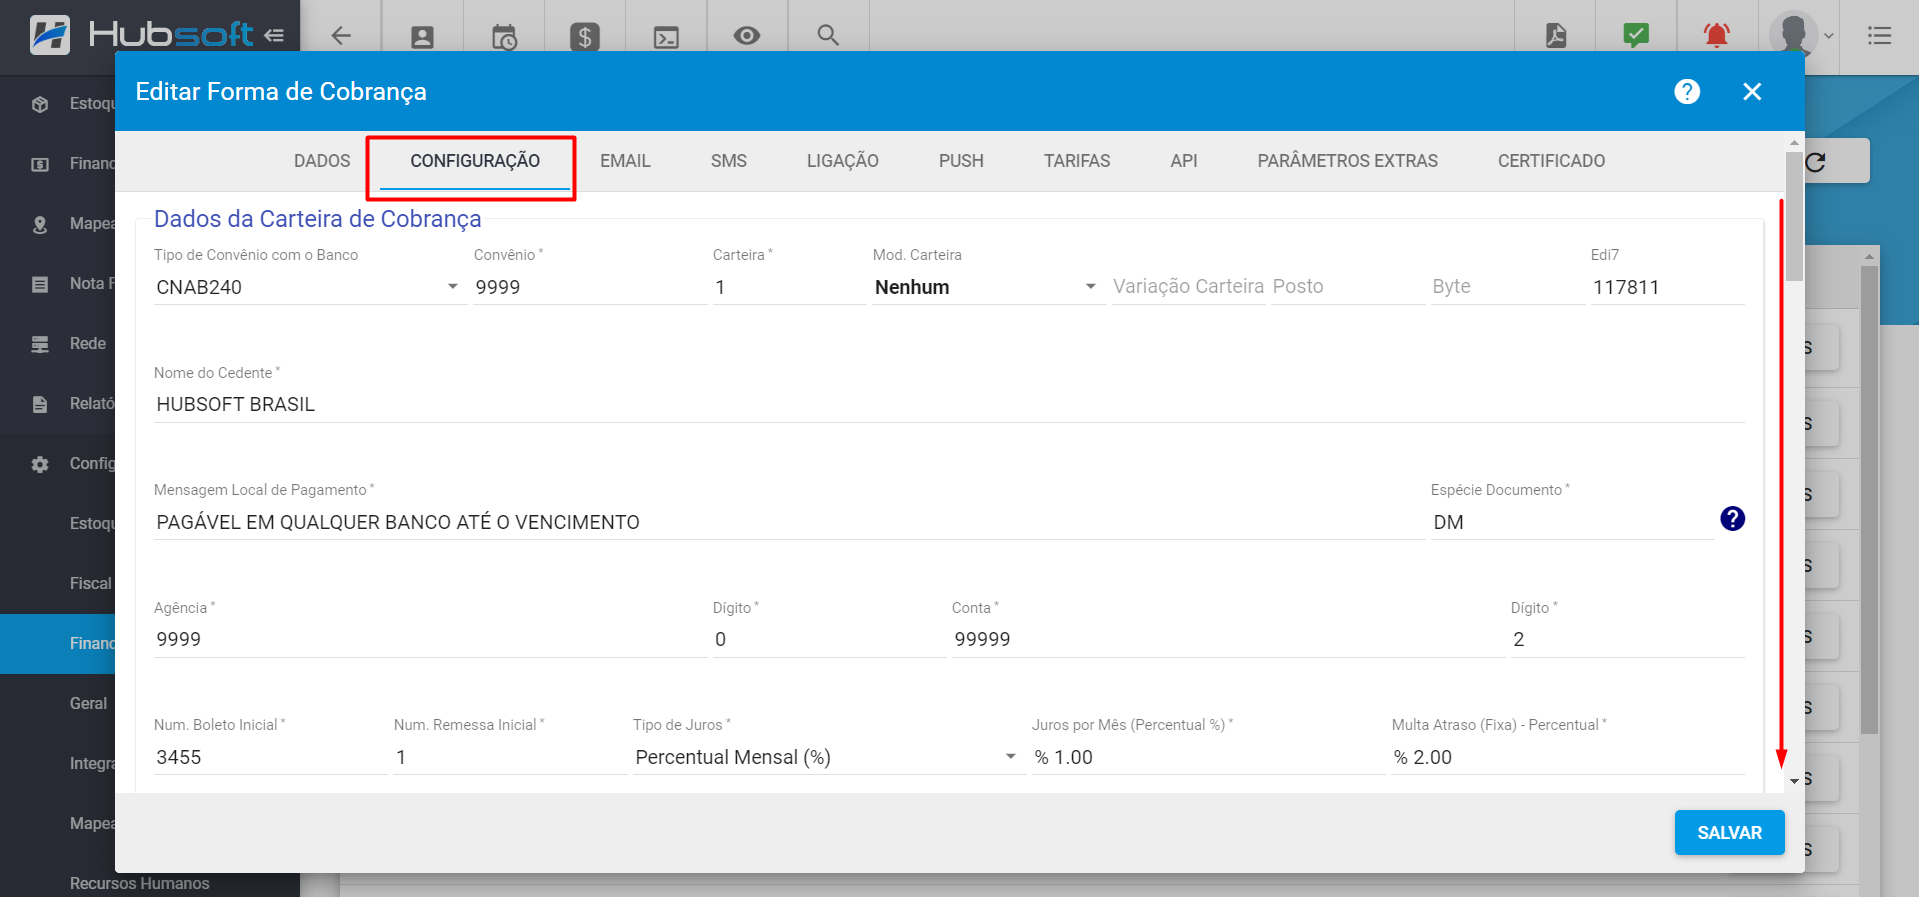Click the dialog vertical scrollbar thumb
Viewport: 1919px width, 897px height.
(1794, 215)
